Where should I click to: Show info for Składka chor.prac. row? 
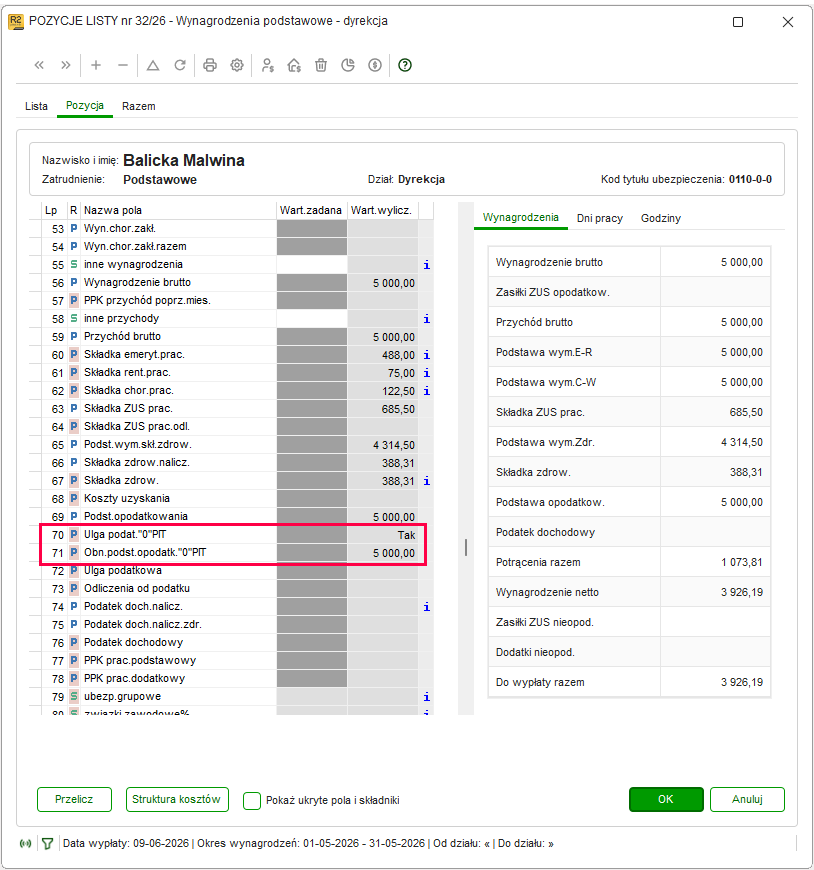pyautogui.click(x=426, y=391)
